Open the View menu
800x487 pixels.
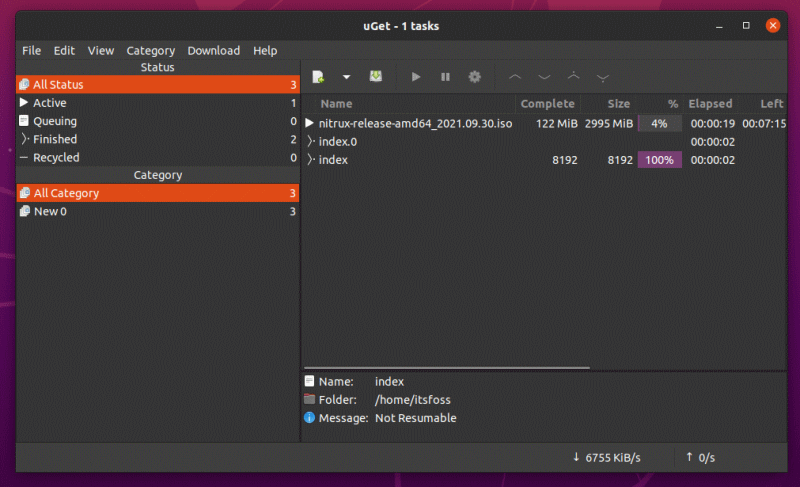coord(101,50)
